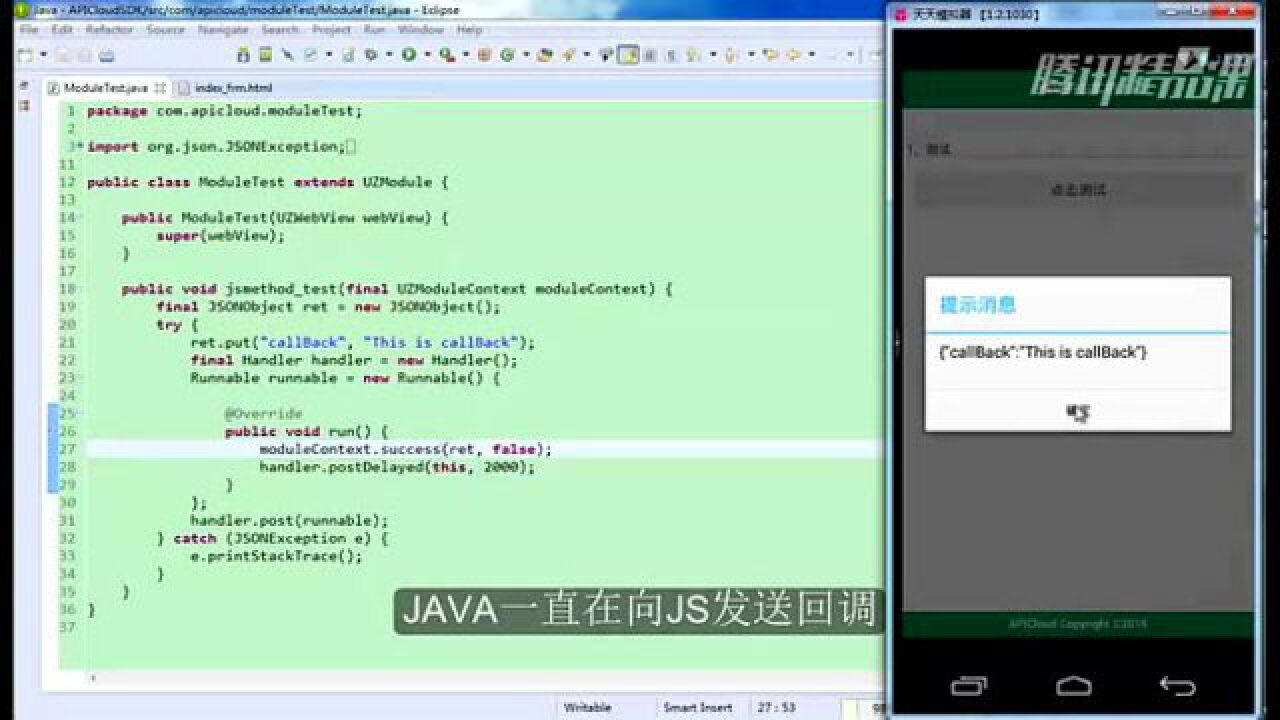Click the 'Writable' status bar field
Screen dimensions: 1280x720
pyautogui.click(x=587, y=707)
